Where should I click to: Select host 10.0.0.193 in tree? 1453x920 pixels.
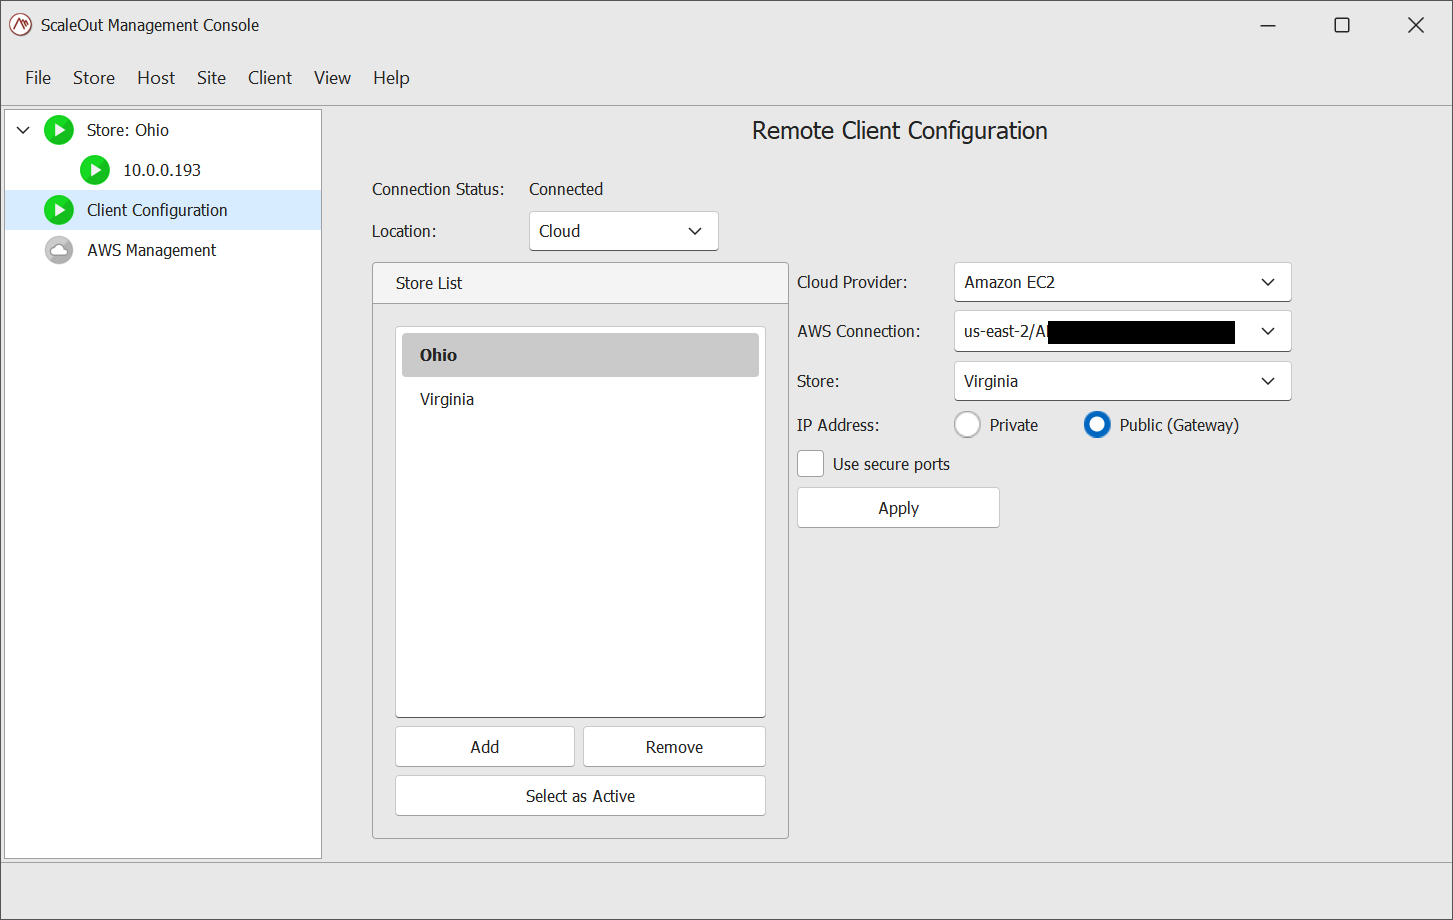coord(162,170)
